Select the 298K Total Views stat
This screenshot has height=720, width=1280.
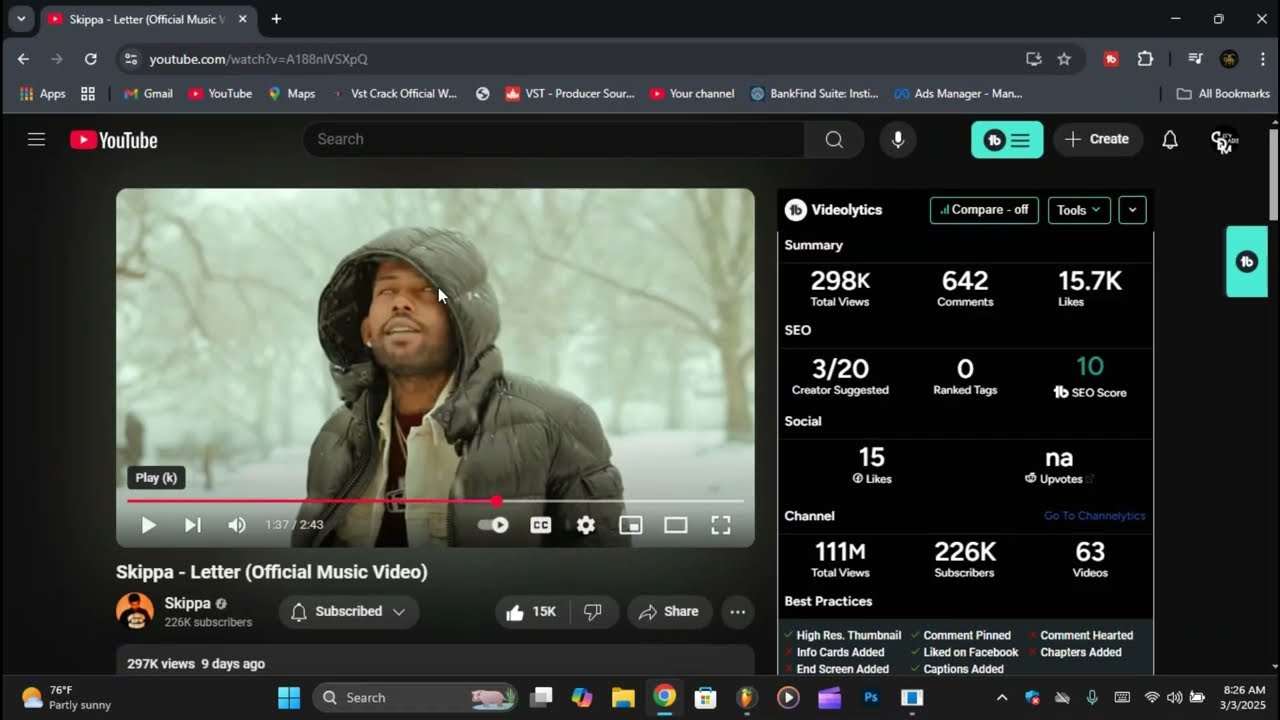pyautogui.click(x=840, y=288)
